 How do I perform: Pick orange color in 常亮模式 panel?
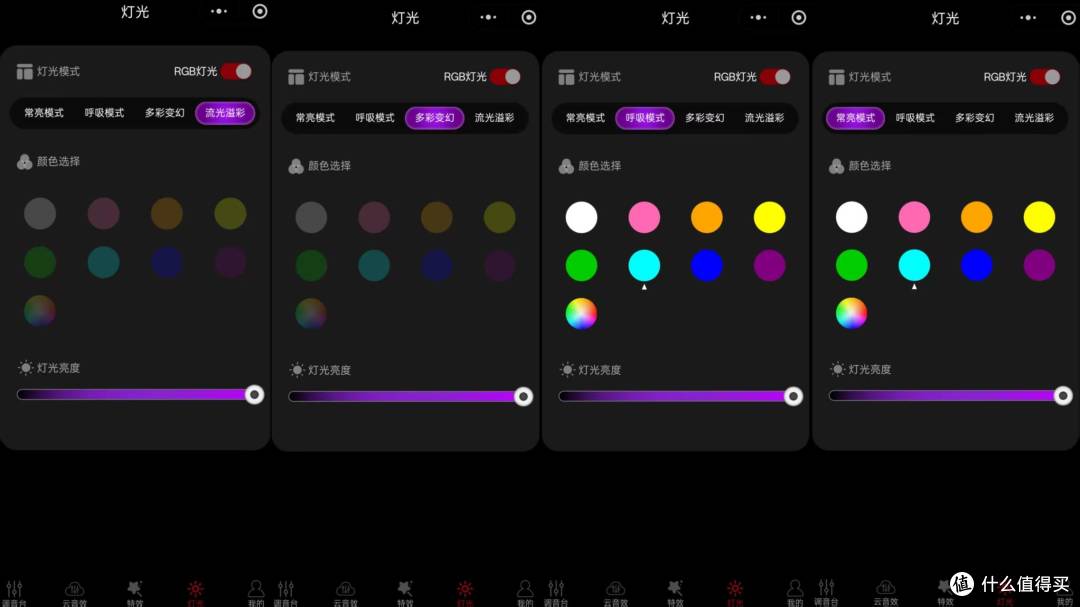coord(977,217)
